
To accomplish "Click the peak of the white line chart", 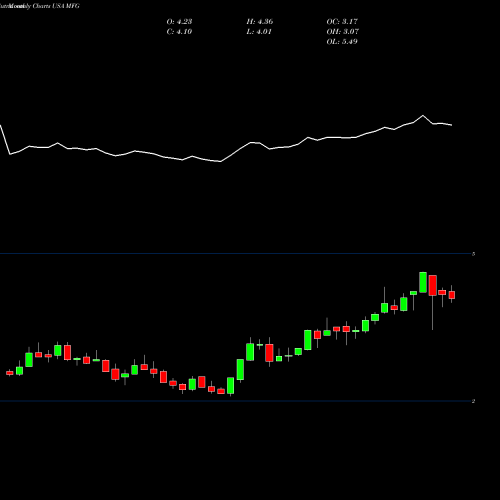I will (423, 116).
